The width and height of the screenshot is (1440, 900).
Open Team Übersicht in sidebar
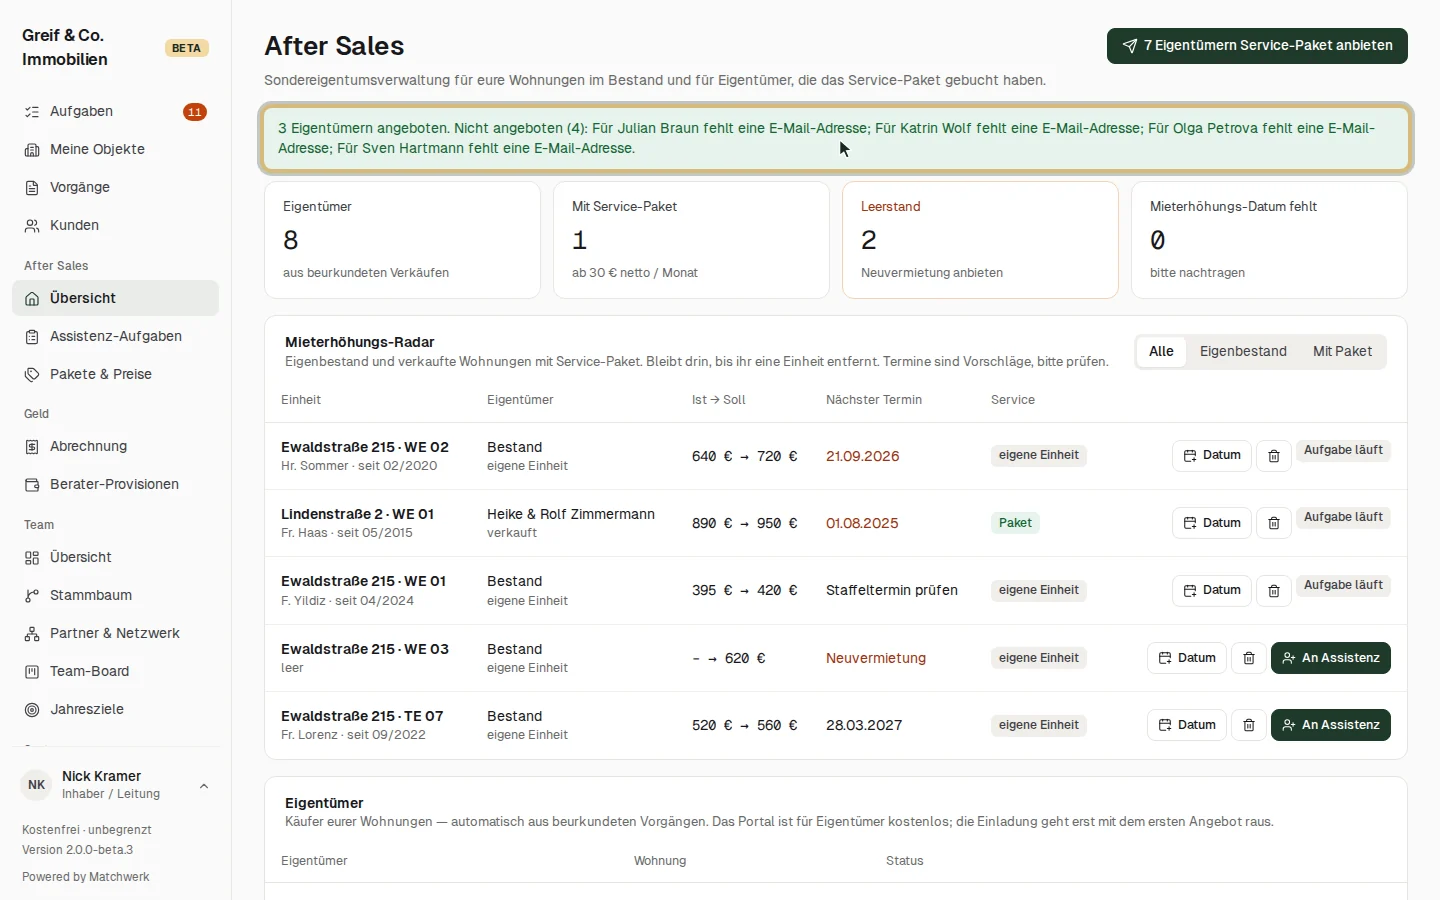(115, 557)
